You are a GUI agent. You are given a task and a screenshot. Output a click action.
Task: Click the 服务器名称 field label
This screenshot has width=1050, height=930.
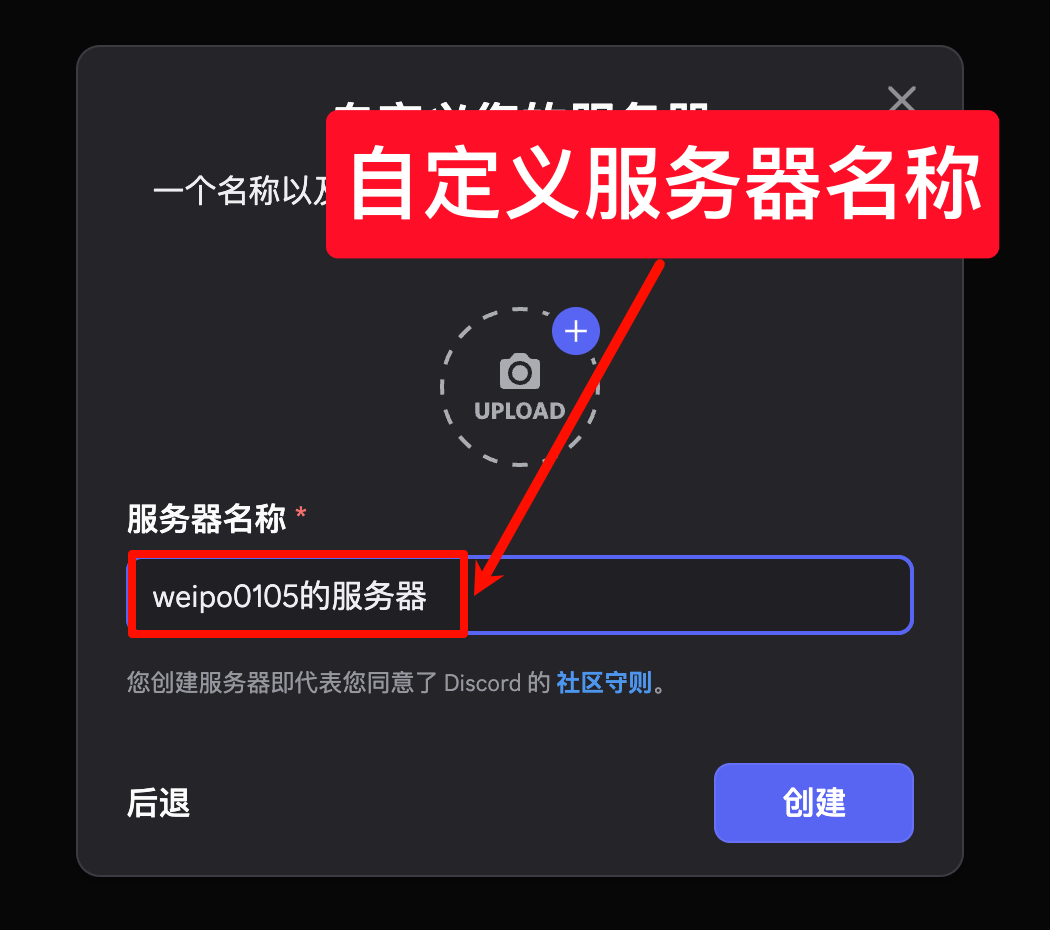tap(206, 519)
